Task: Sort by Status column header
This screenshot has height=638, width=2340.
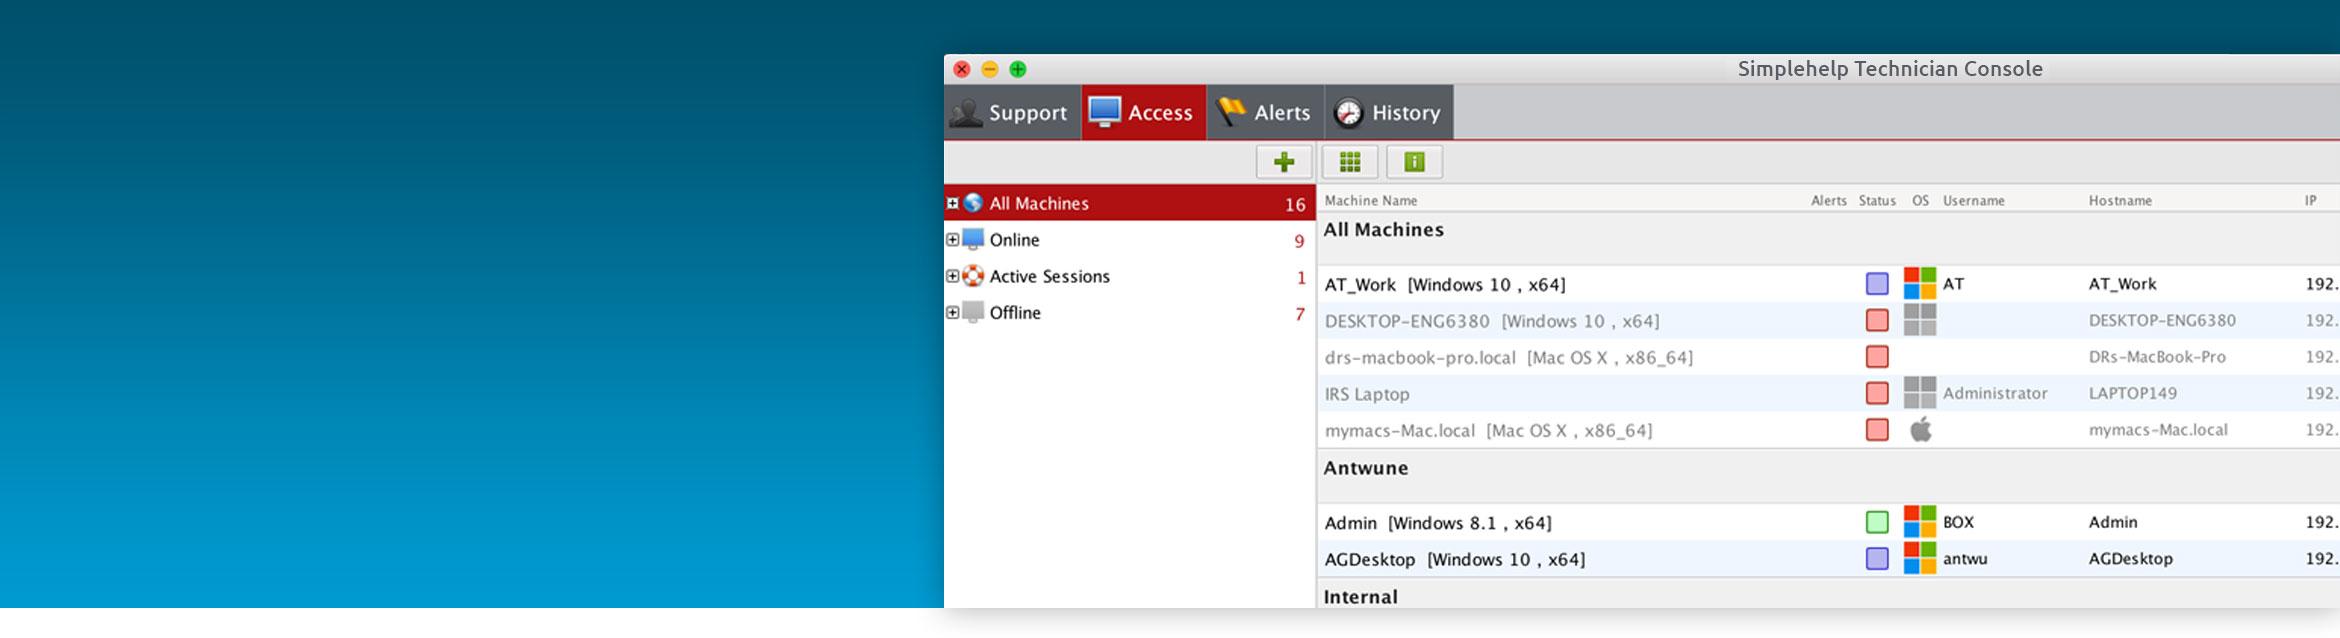Action: [1877, 200]
